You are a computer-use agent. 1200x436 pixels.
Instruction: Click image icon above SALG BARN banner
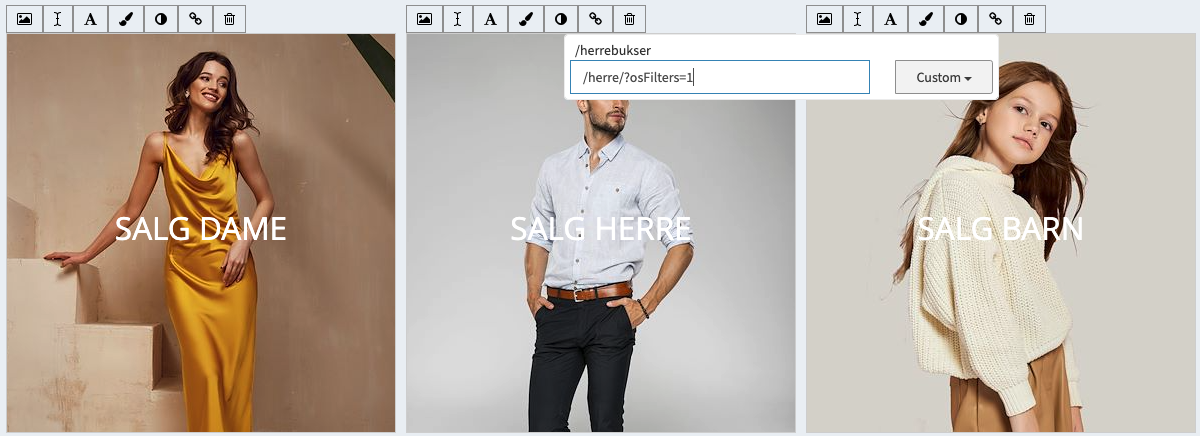825,19
